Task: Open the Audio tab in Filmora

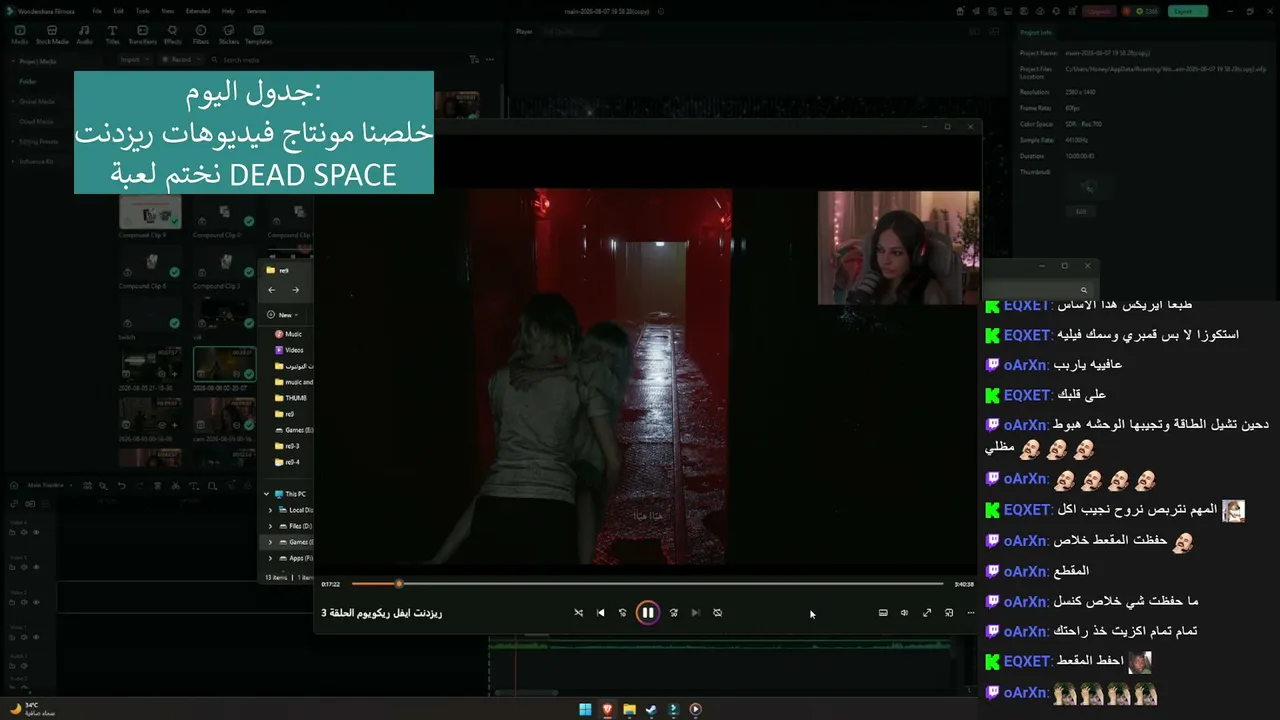Action: tap(84, 35)
